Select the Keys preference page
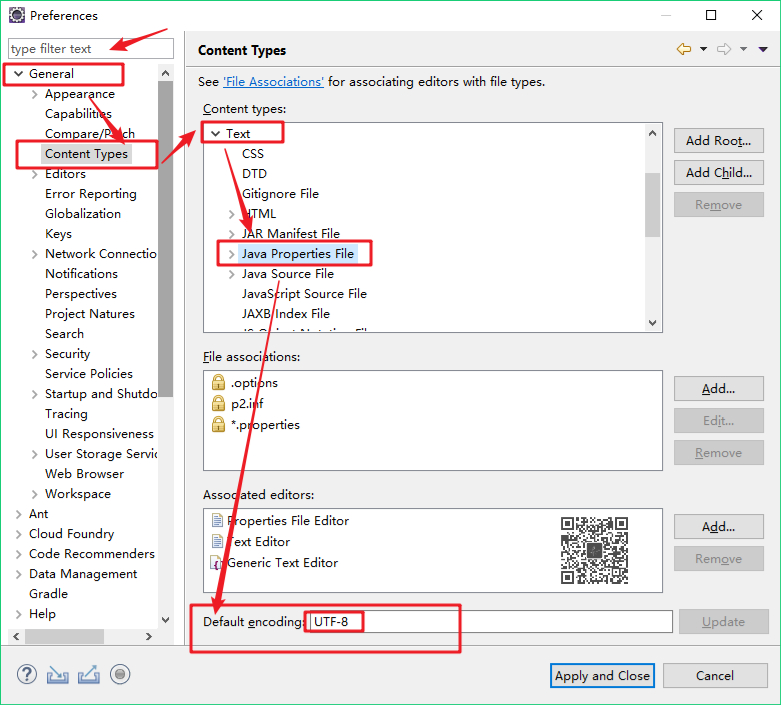This screenshot has height=705, width=781. pyautogui.click(x=58, y=234)
